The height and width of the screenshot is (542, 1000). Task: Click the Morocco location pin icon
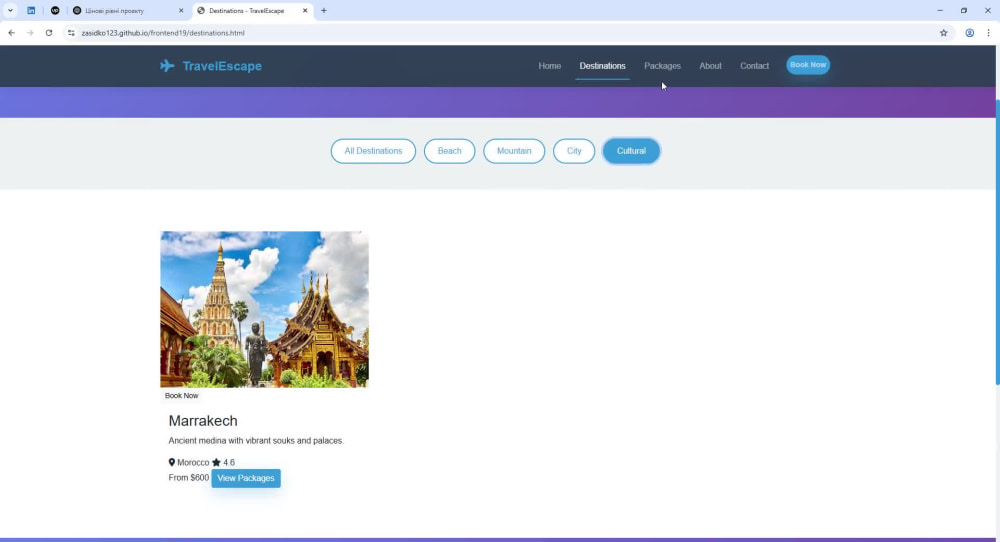172,462
